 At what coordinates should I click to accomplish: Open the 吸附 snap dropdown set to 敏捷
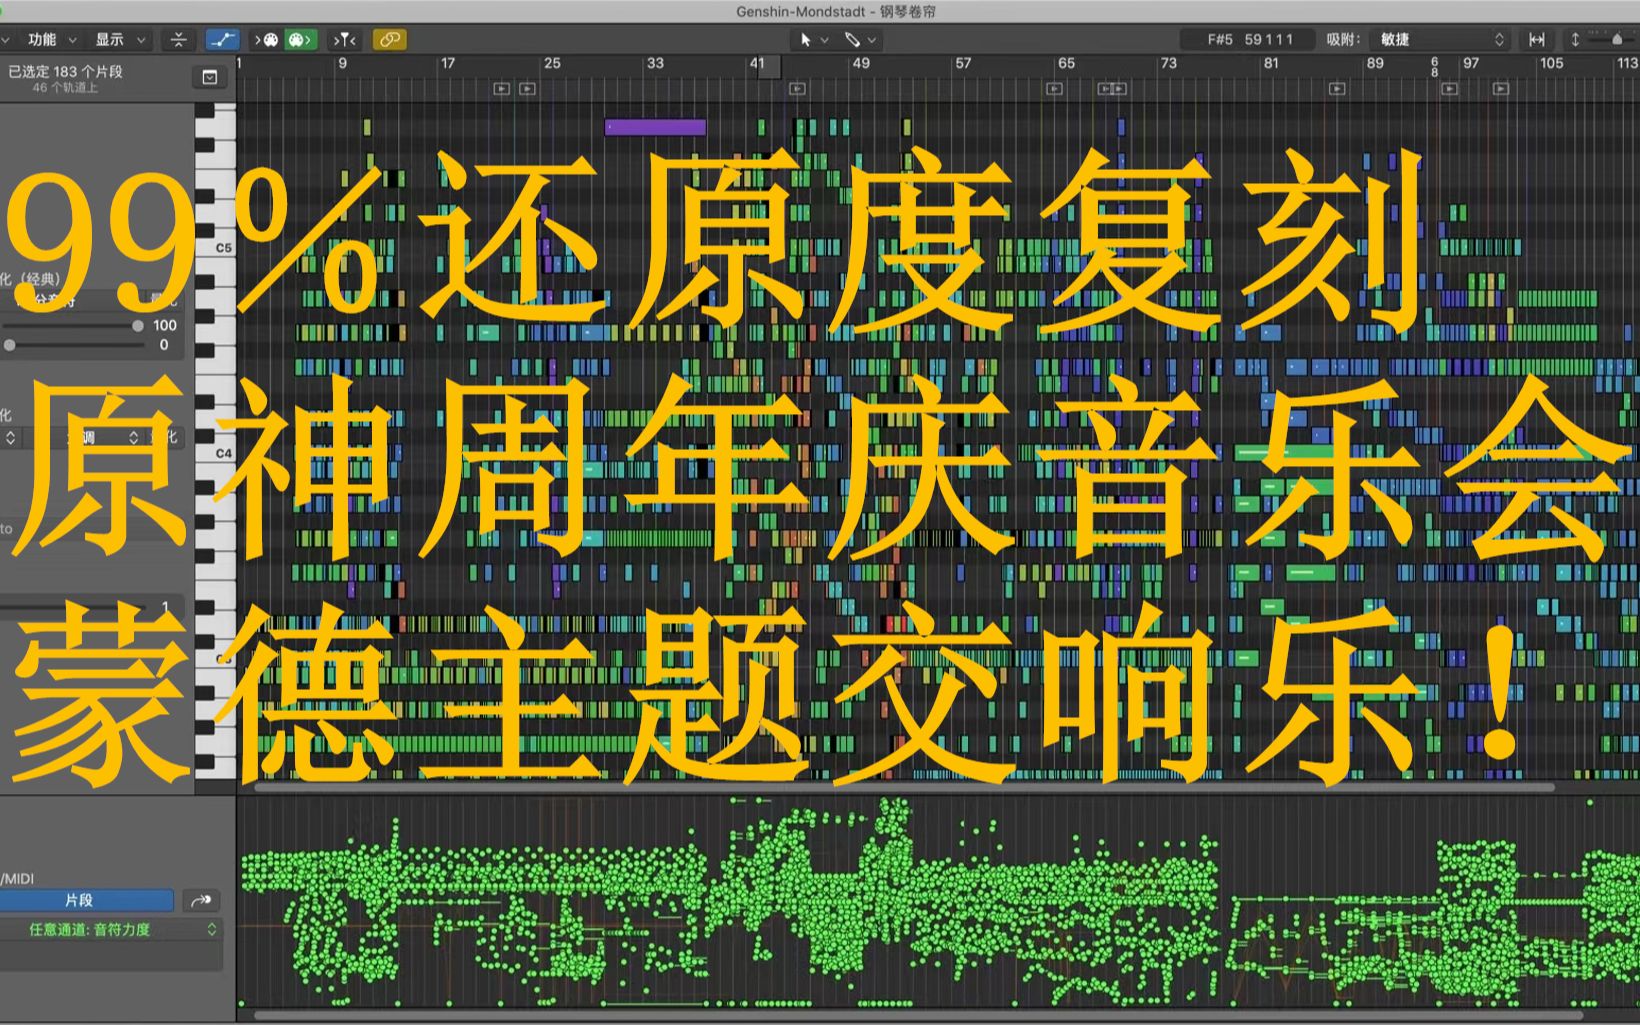(1439, 40)
